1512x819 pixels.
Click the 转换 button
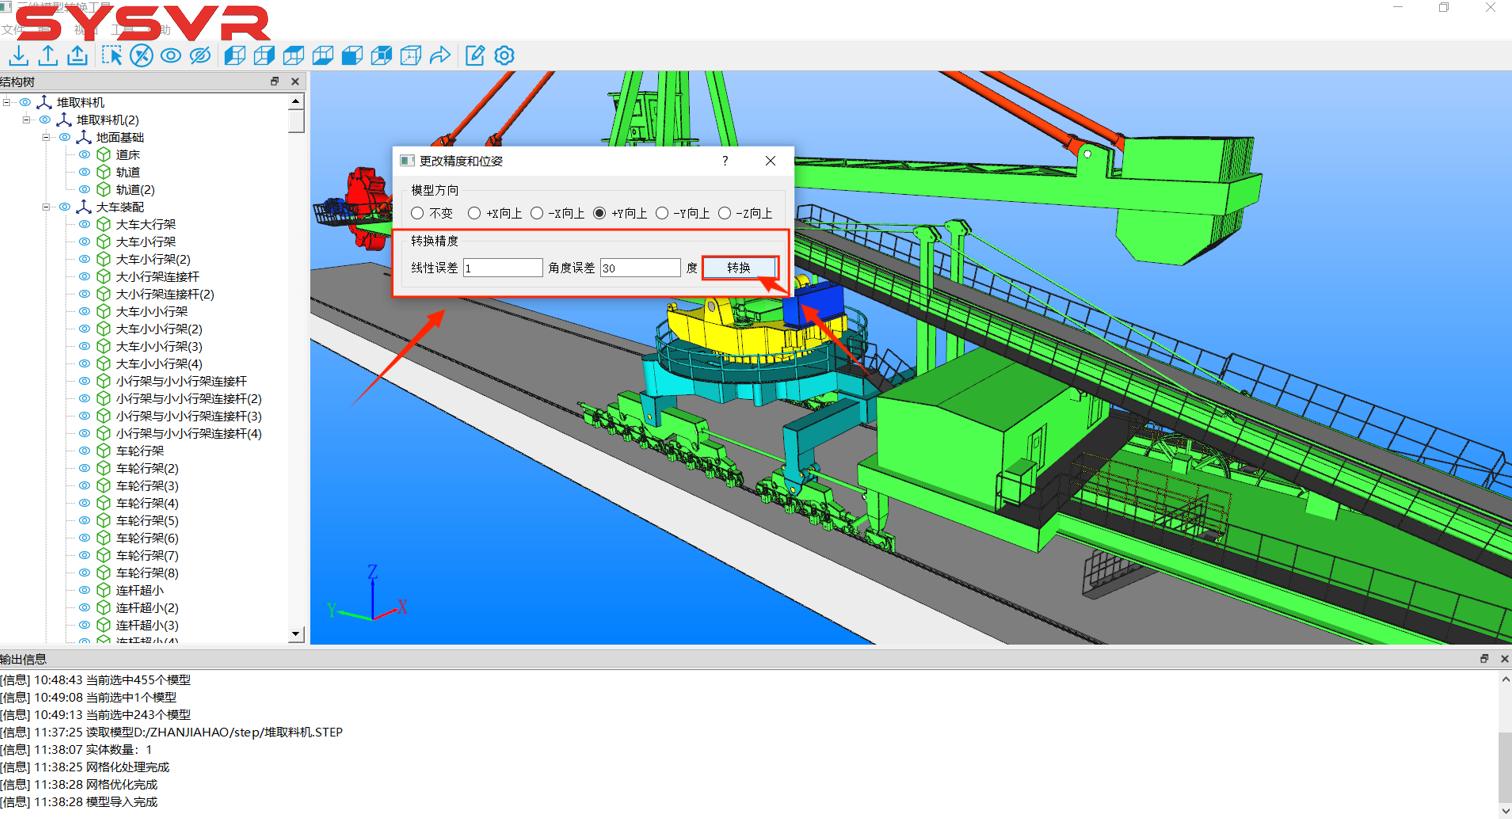click(x=739, y=268)
